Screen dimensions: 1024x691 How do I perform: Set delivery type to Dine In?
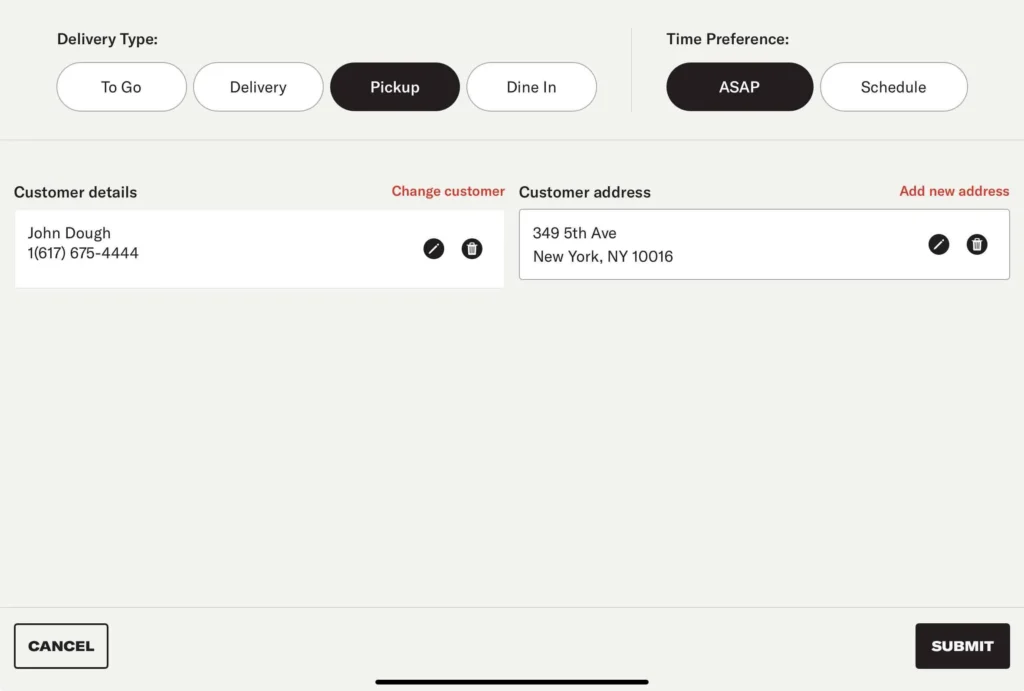(x=531, y=87)
